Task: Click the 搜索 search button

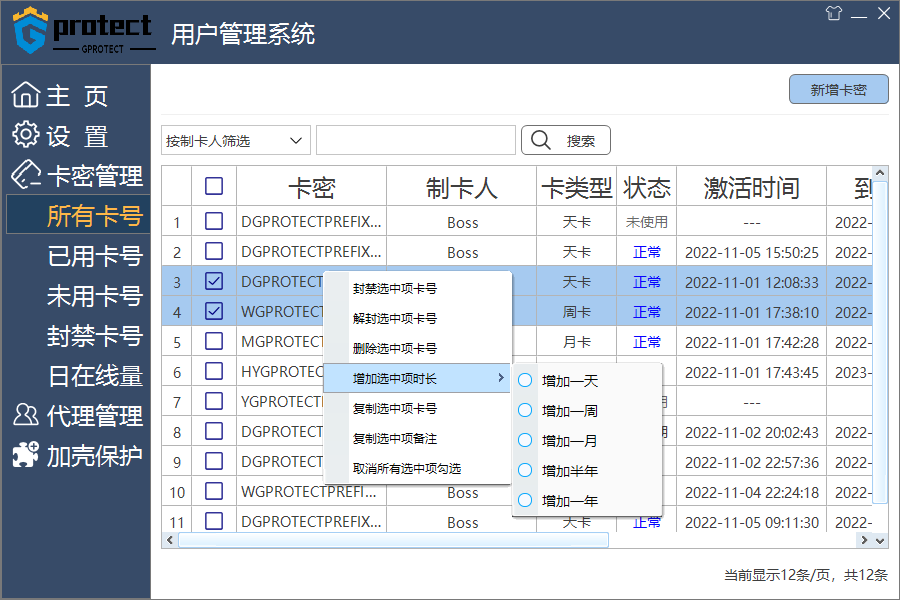Action: point(565,140)
